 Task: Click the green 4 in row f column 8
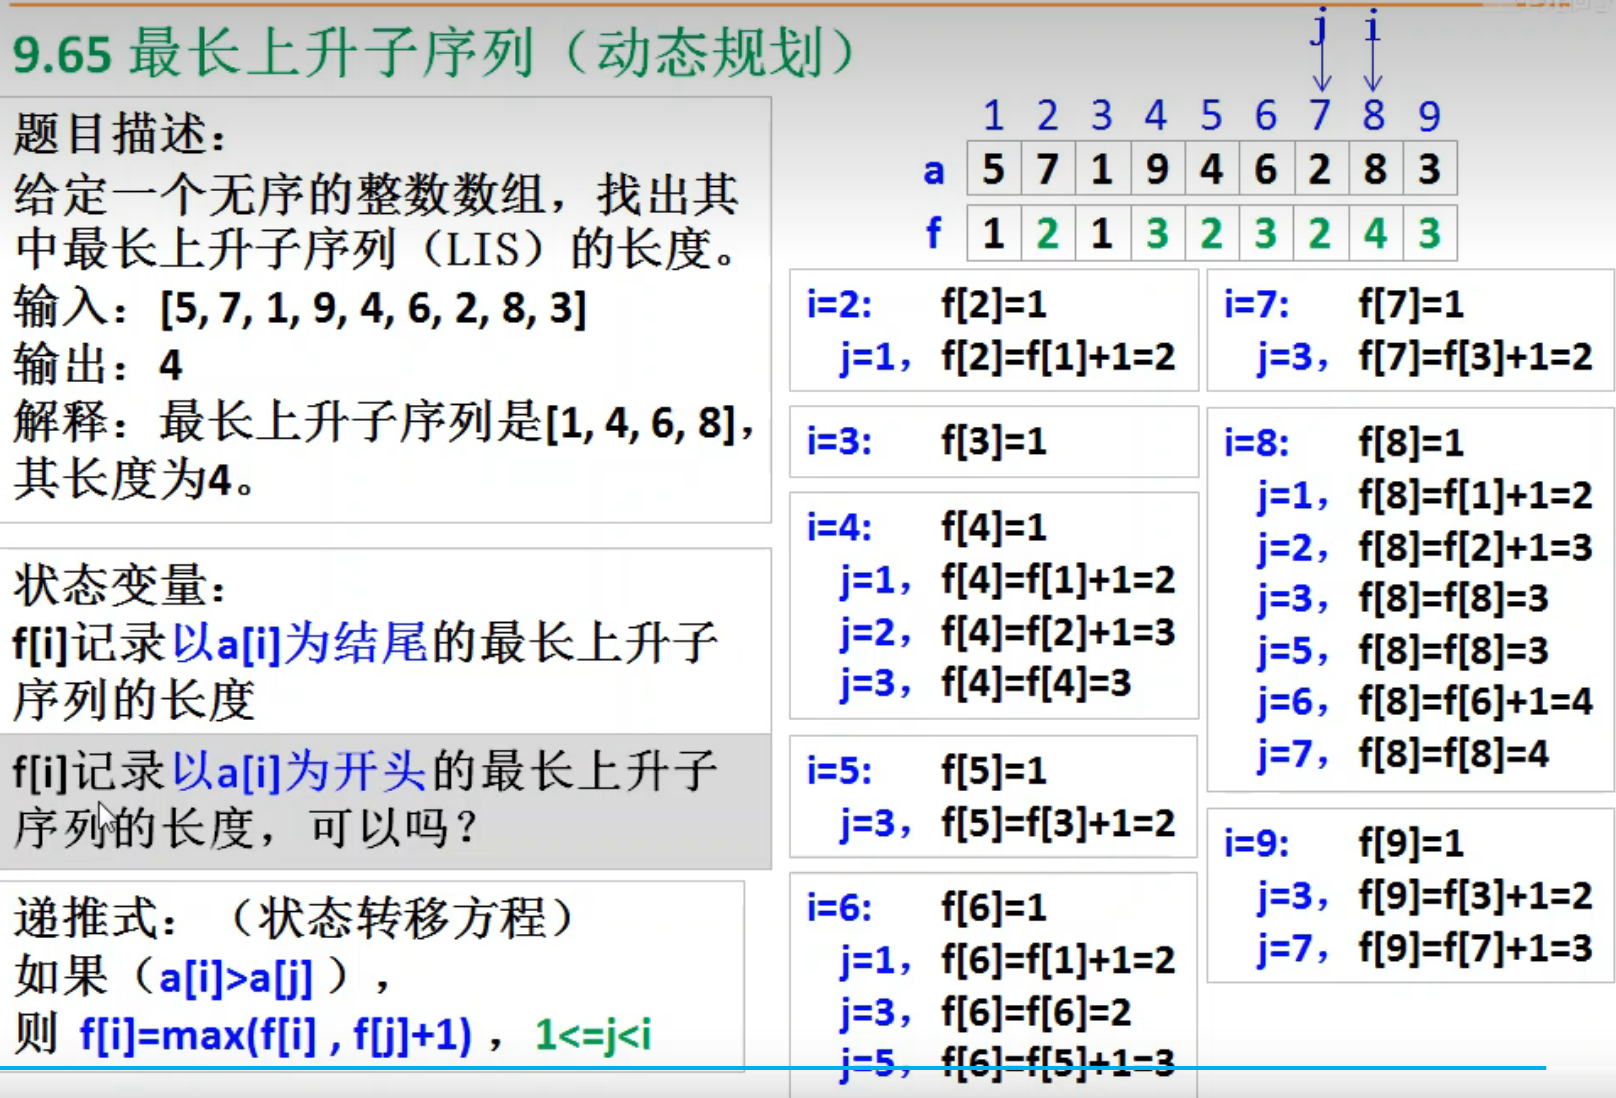point(1374,232)
